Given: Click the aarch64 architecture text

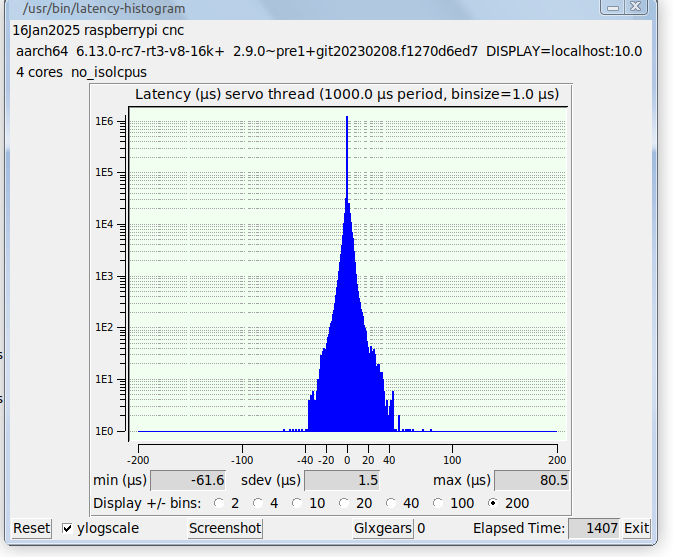Looking at the screenshot, I should (42, 51).
